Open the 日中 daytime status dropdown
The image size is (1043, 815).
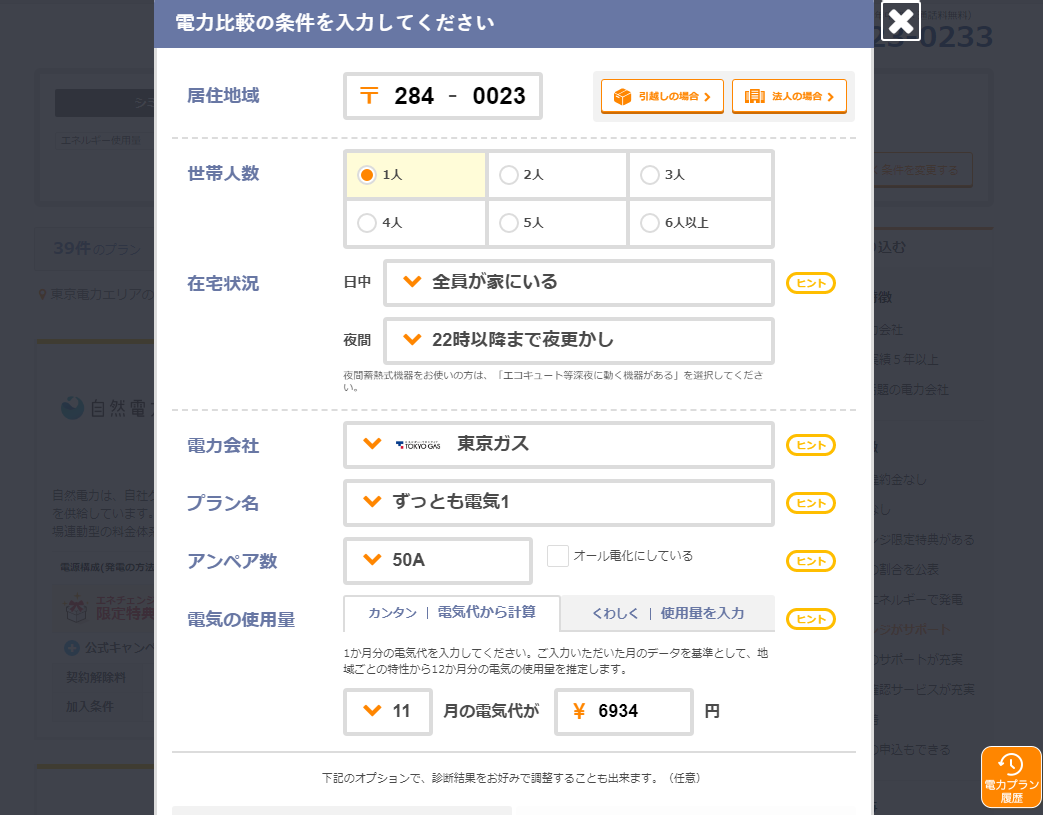tap(579, 283)
